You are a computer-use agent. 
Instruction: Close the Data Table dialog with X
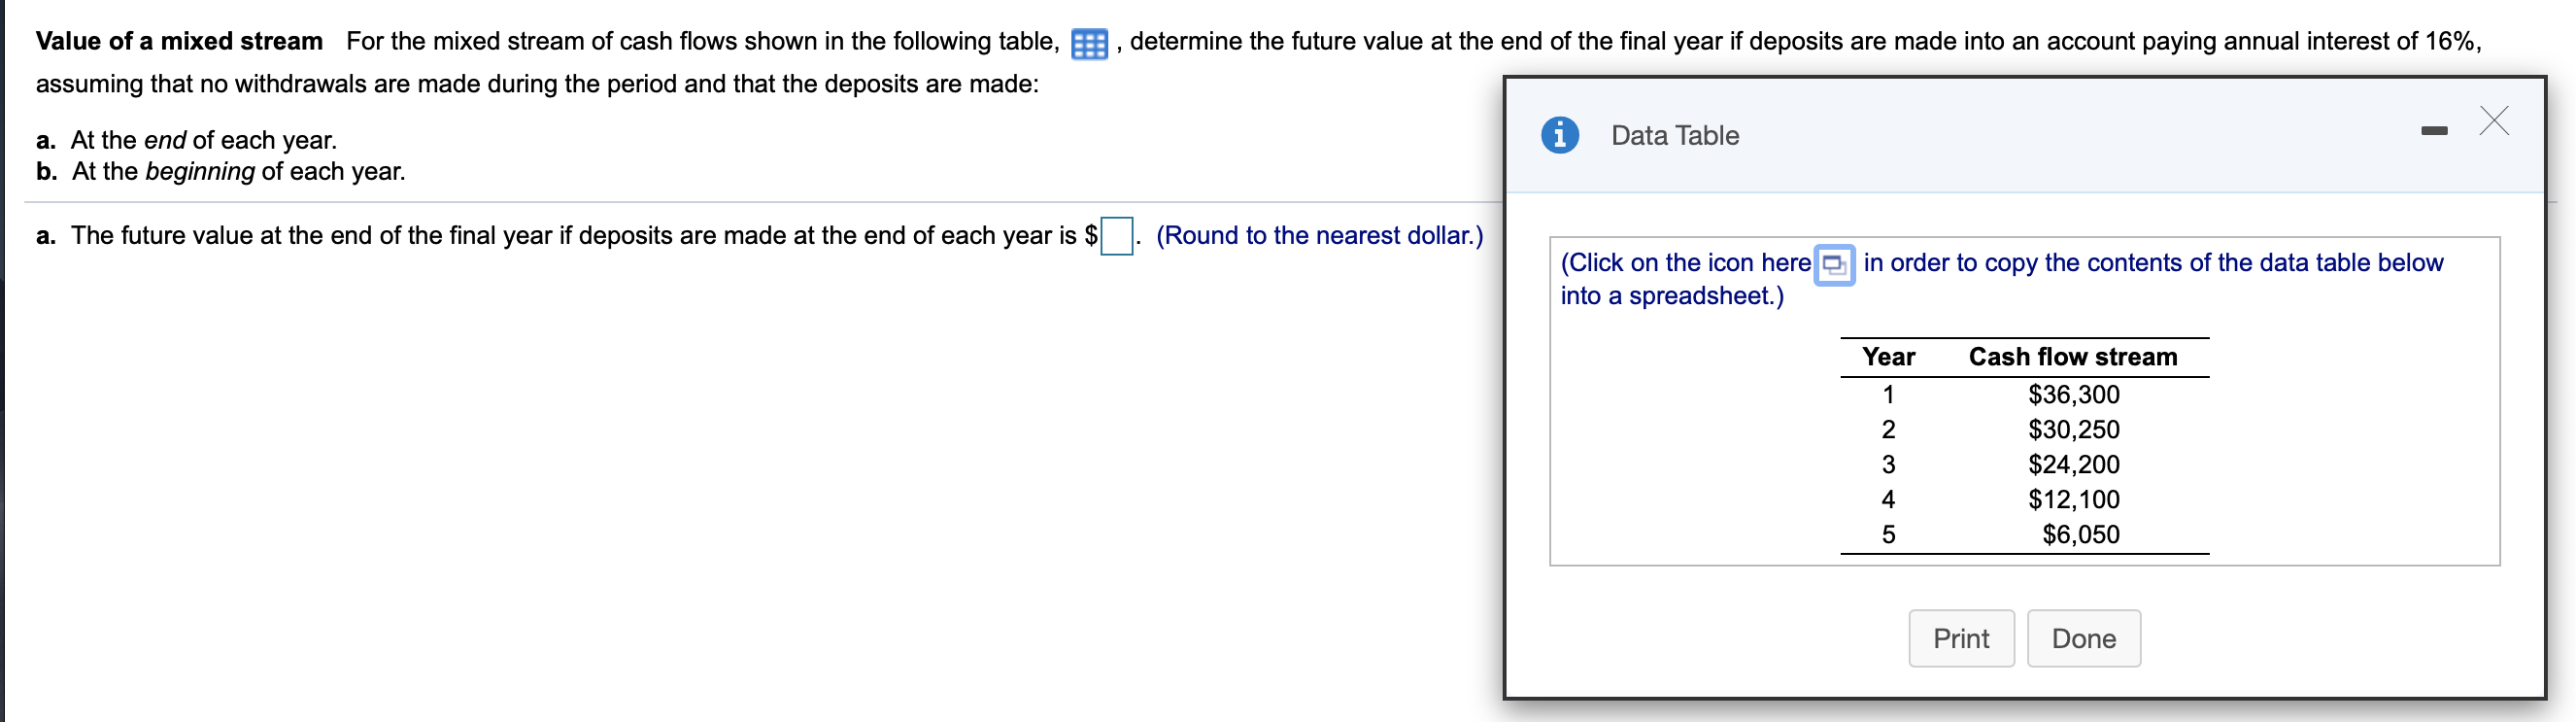[x=2494, y=121]
